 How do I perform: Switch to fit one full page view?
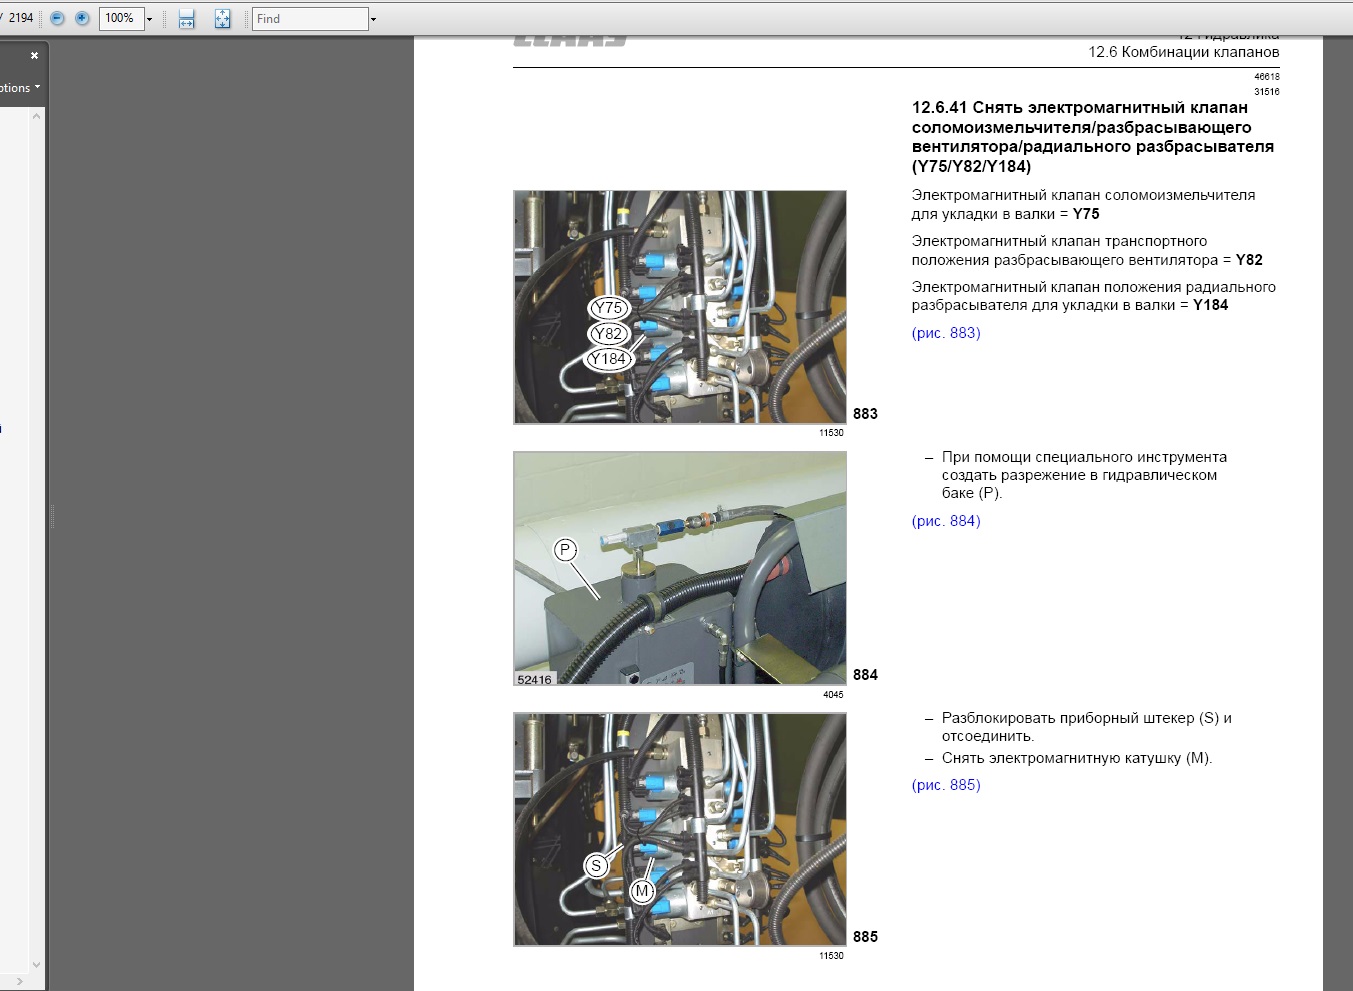(222, 18)
